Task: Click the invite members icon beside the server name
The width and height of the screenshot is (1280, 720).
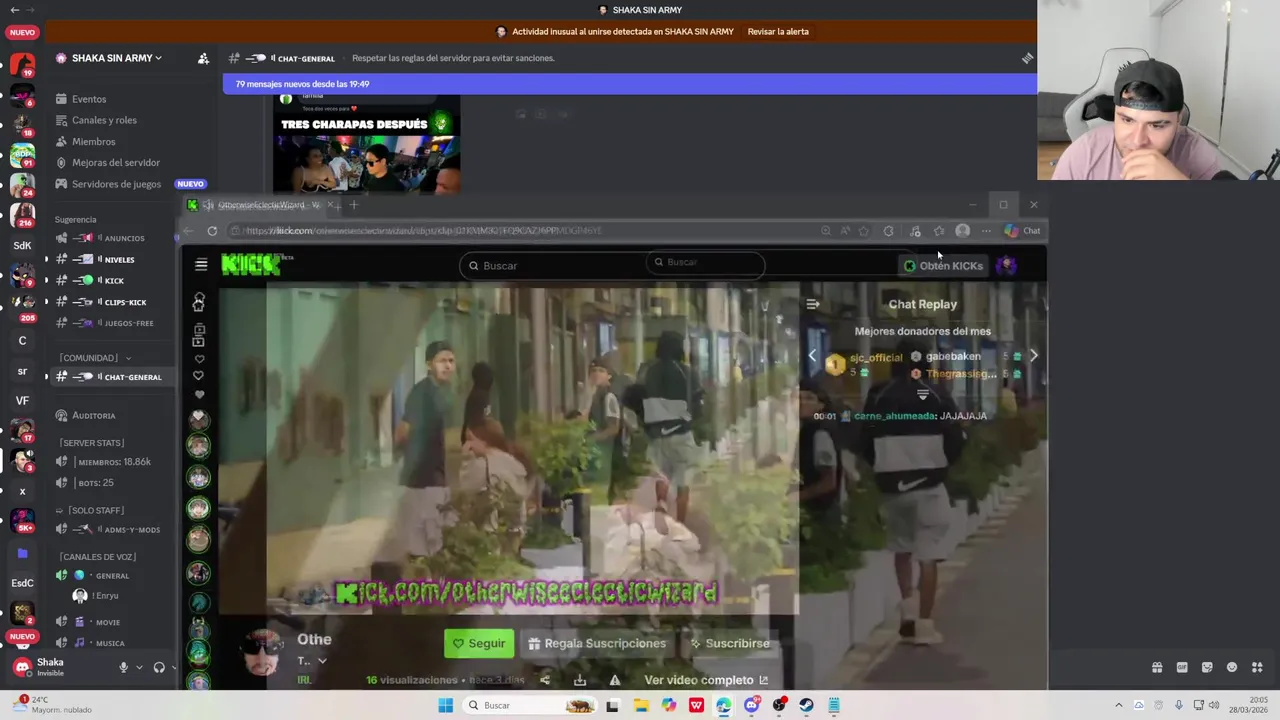Action: tap(203, 58)
